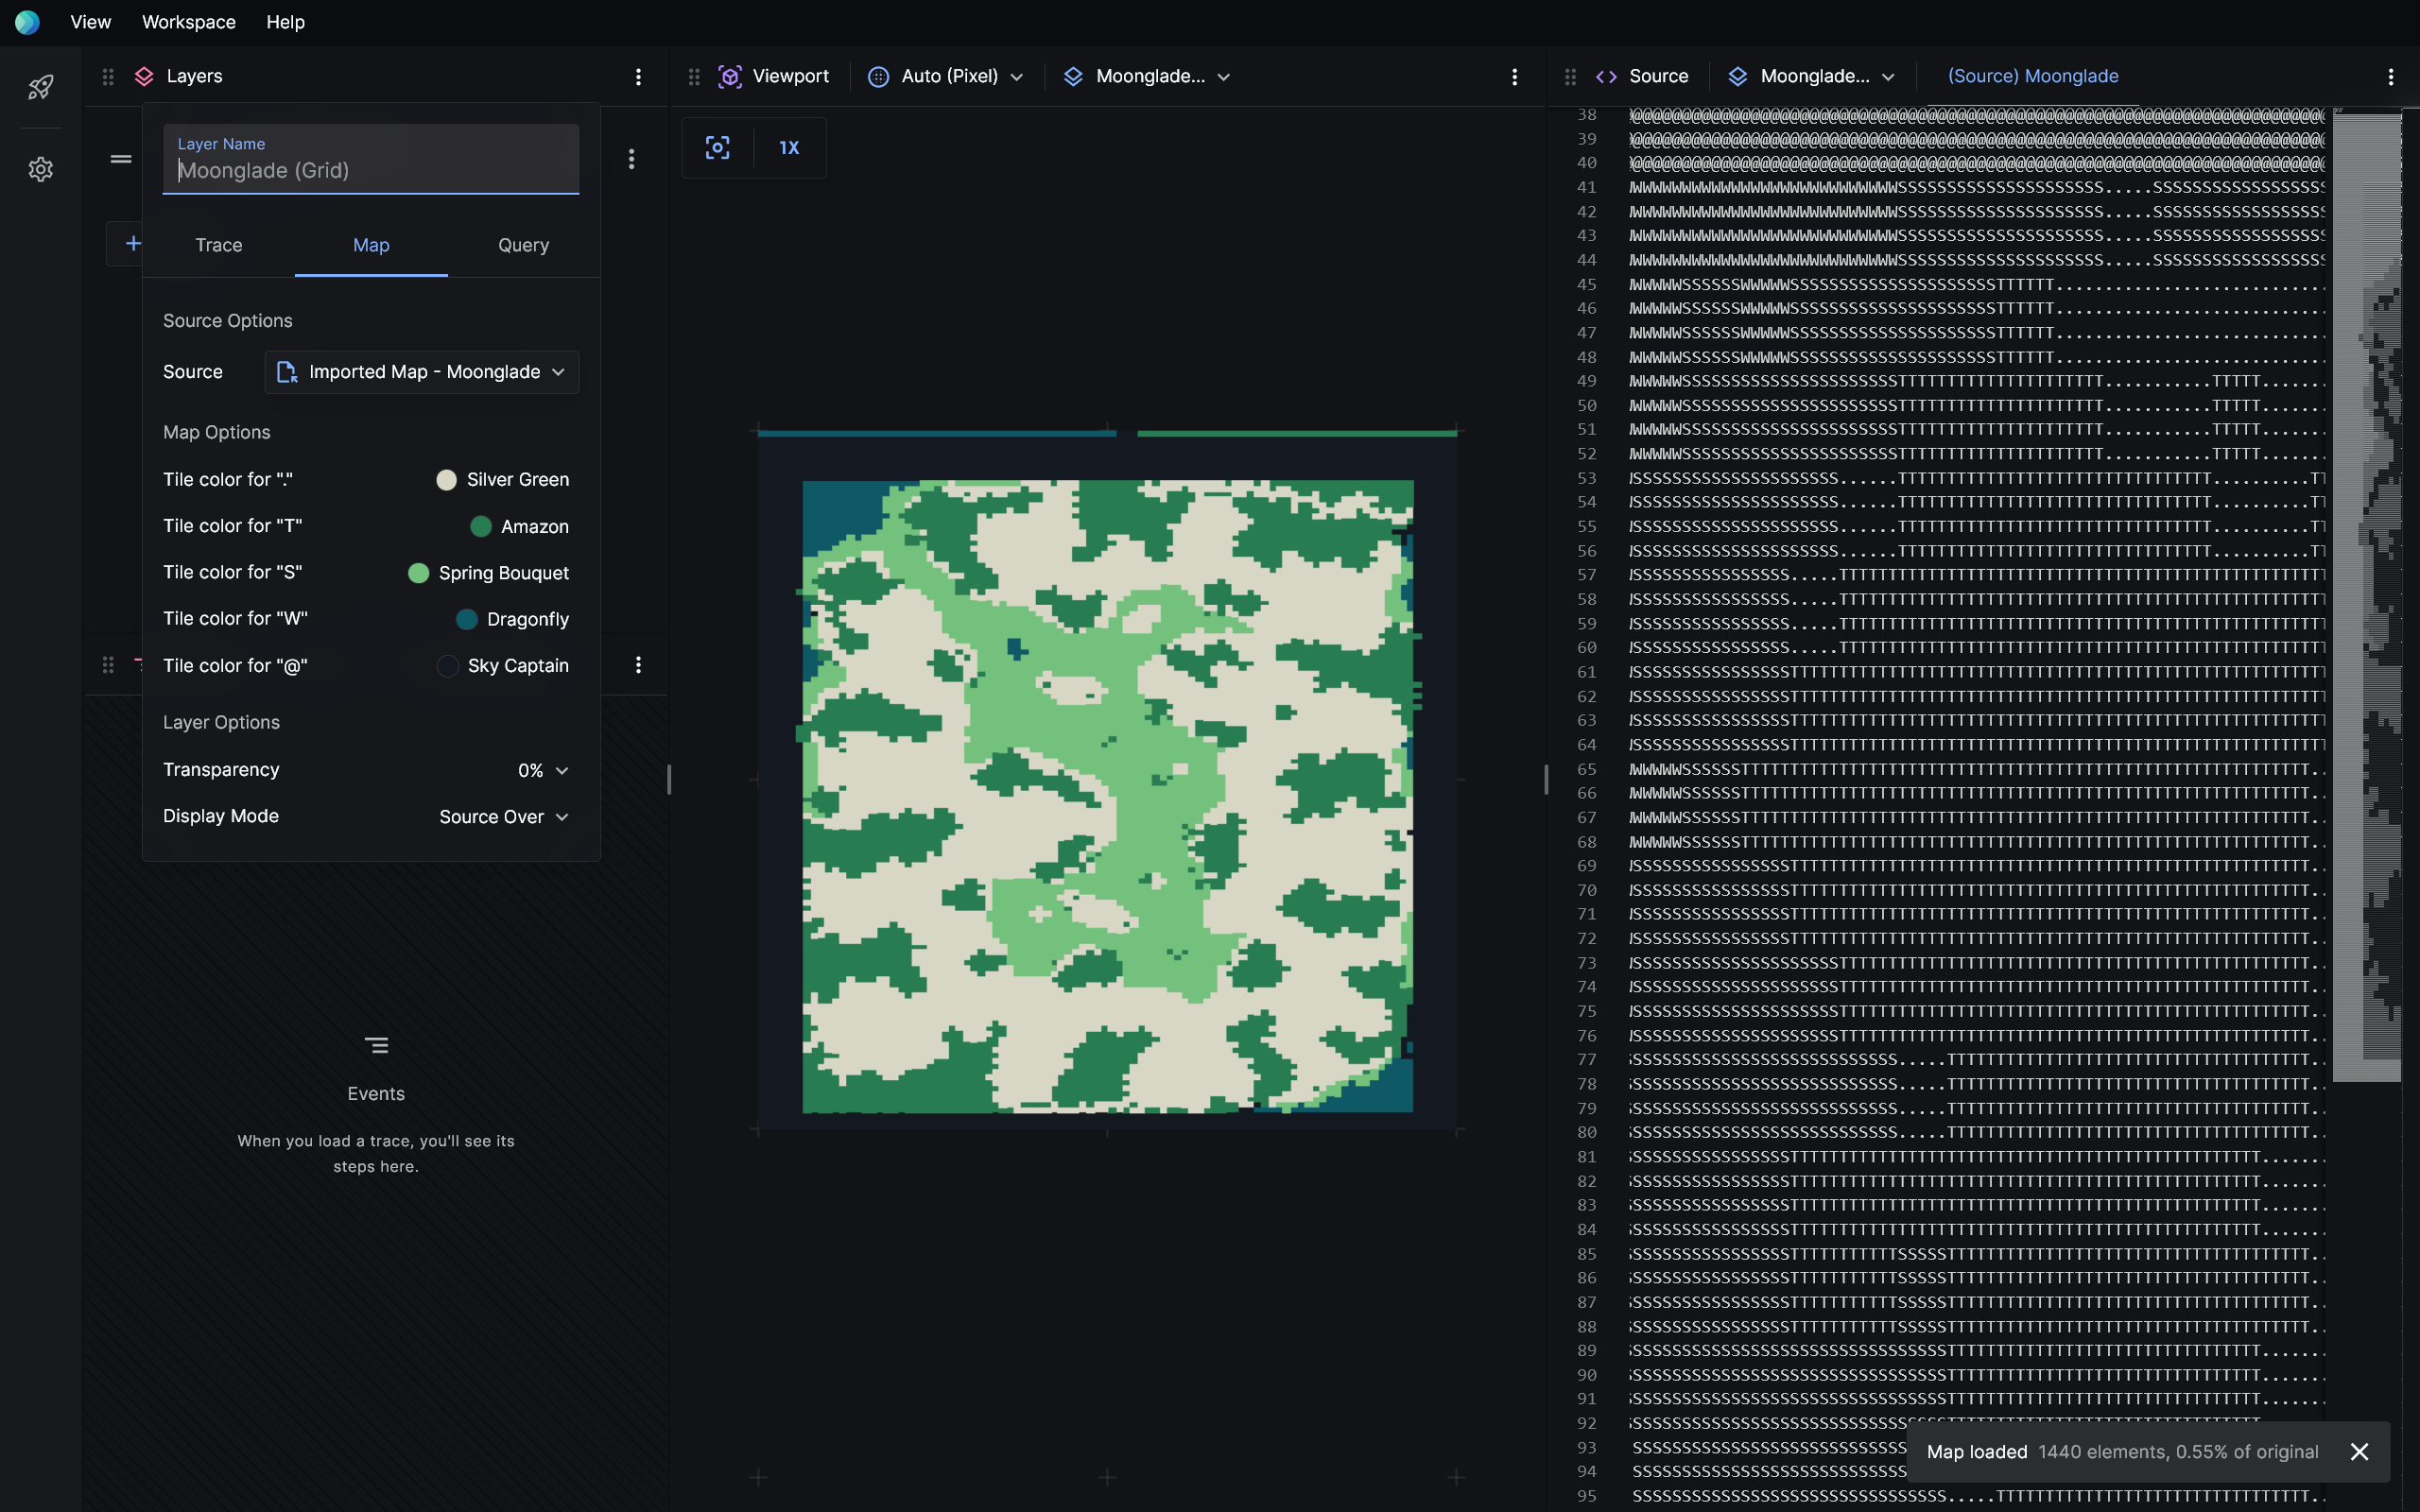Screen dimensions: 2420x1512
Task: Click the Events list icon
Action: tap(376, 1046)
